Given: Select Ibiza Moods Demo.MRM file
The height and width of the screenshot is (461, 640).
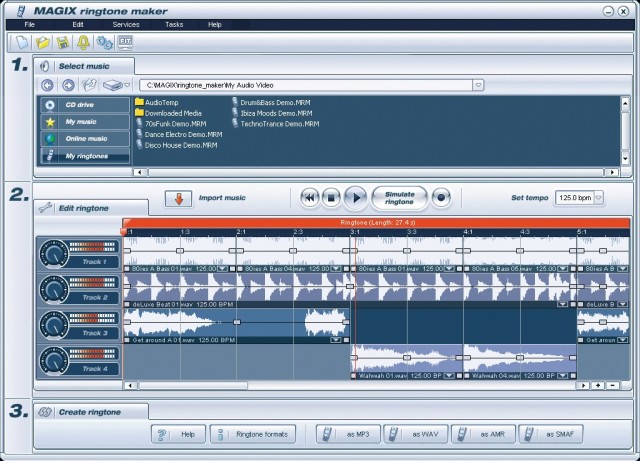Looking at the screenshot, I should pyautogui.click(x=272, y=113).
